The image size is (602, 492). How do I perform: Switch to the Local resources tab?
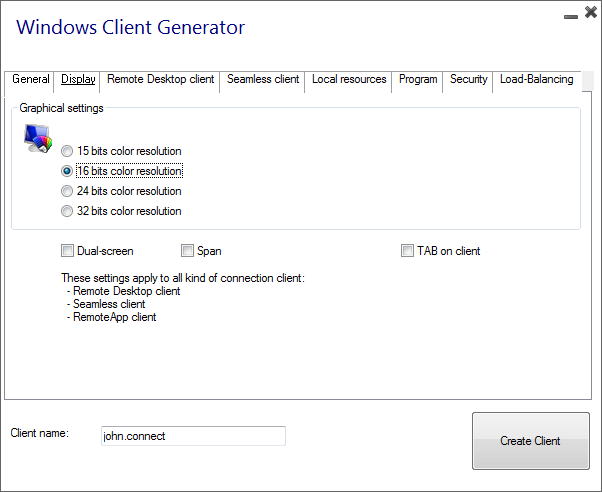[x=349, y=80]
